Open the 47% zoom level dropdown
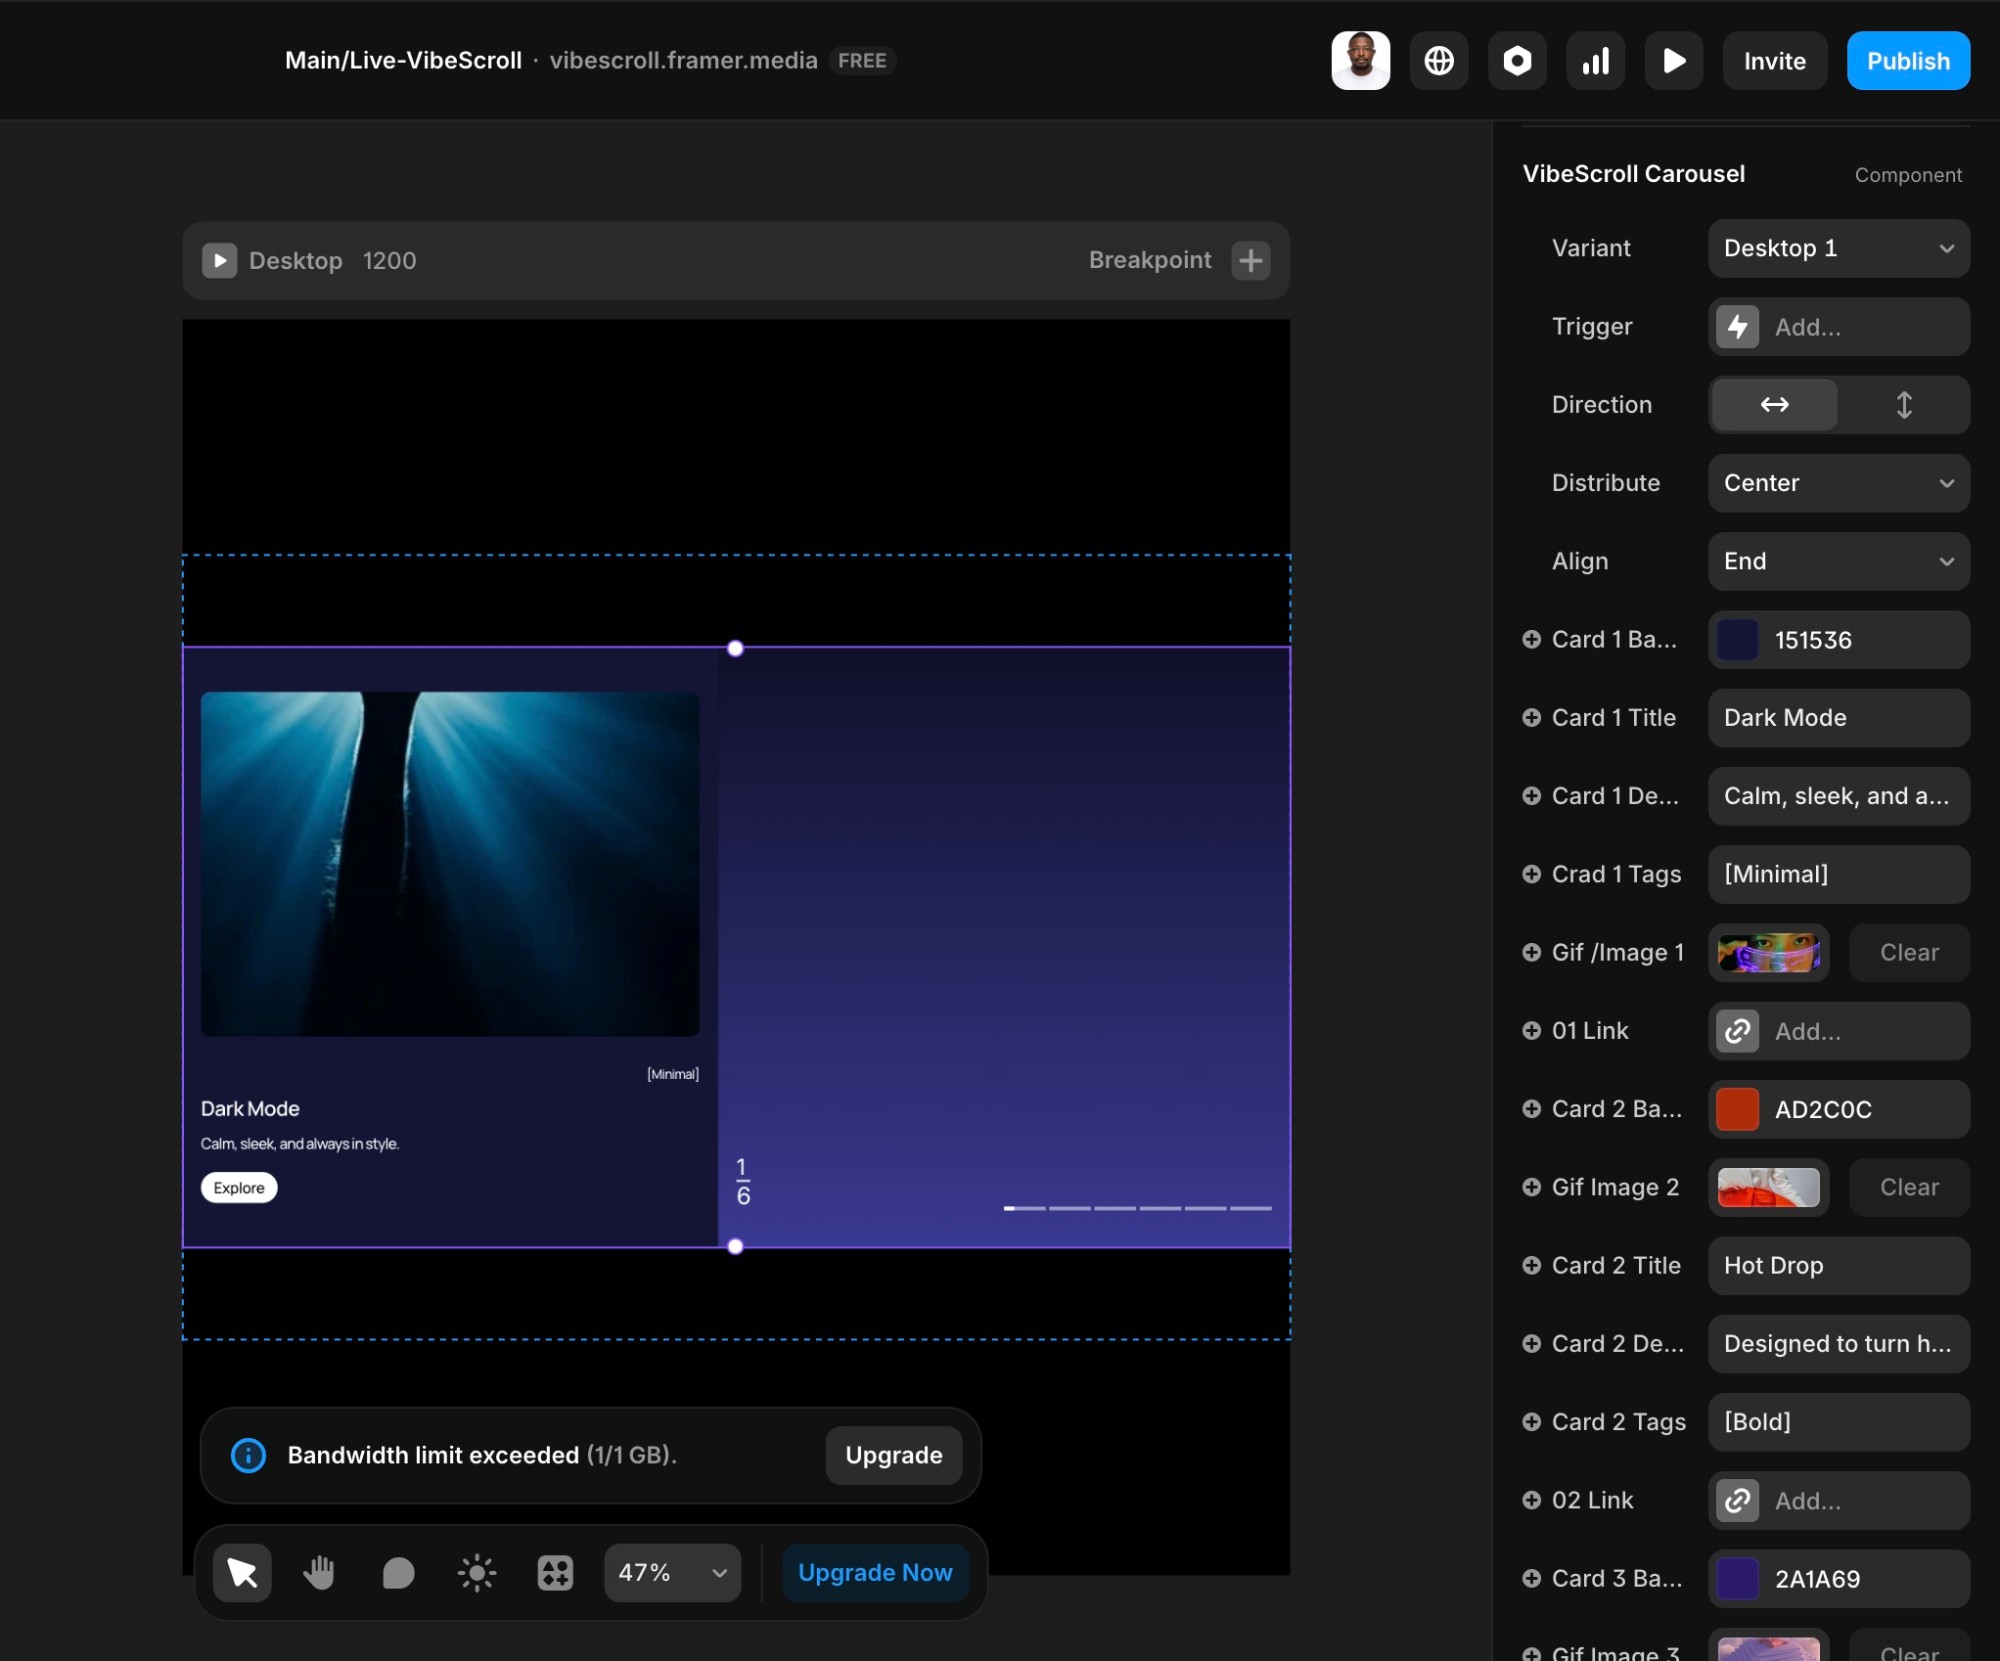This screenshot has height=1661, width=2000. click(672, 1573)
